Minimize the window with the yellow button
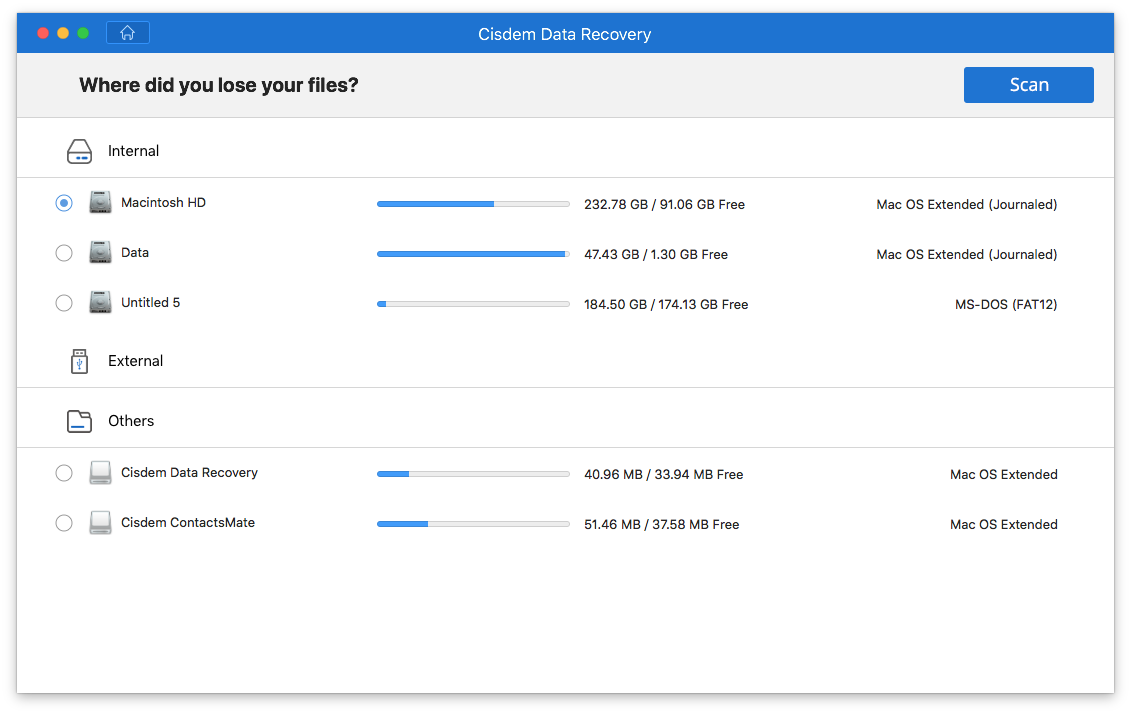Screen dimensions: 1131x714 click(63, 33)
